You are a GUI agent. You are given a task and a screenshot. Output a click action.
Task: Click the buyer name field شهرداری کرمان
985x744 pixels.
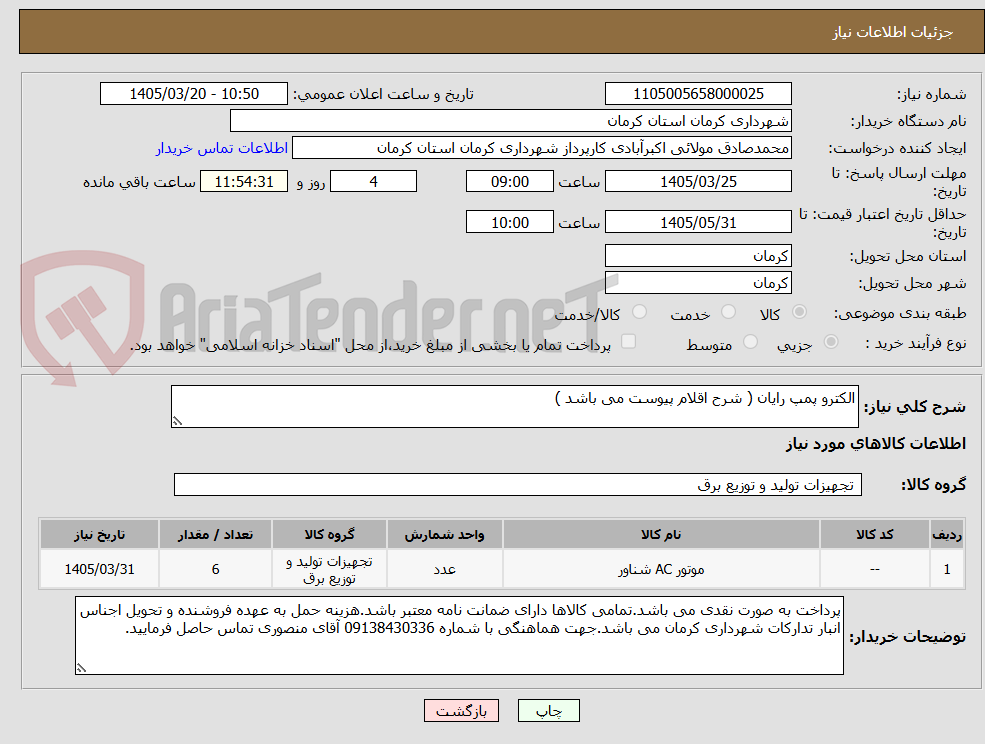pyautogui.click(x=511, y=121)
